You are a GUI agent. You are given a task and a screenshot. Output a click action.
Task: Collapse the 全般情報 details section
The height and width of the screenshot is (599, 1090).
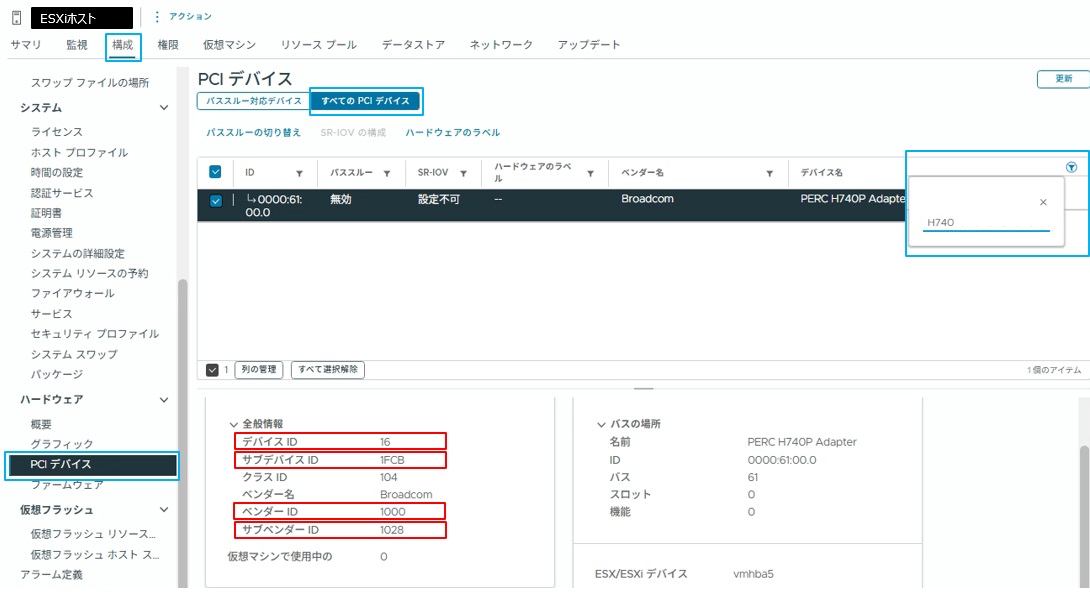(x=234, y=424)
